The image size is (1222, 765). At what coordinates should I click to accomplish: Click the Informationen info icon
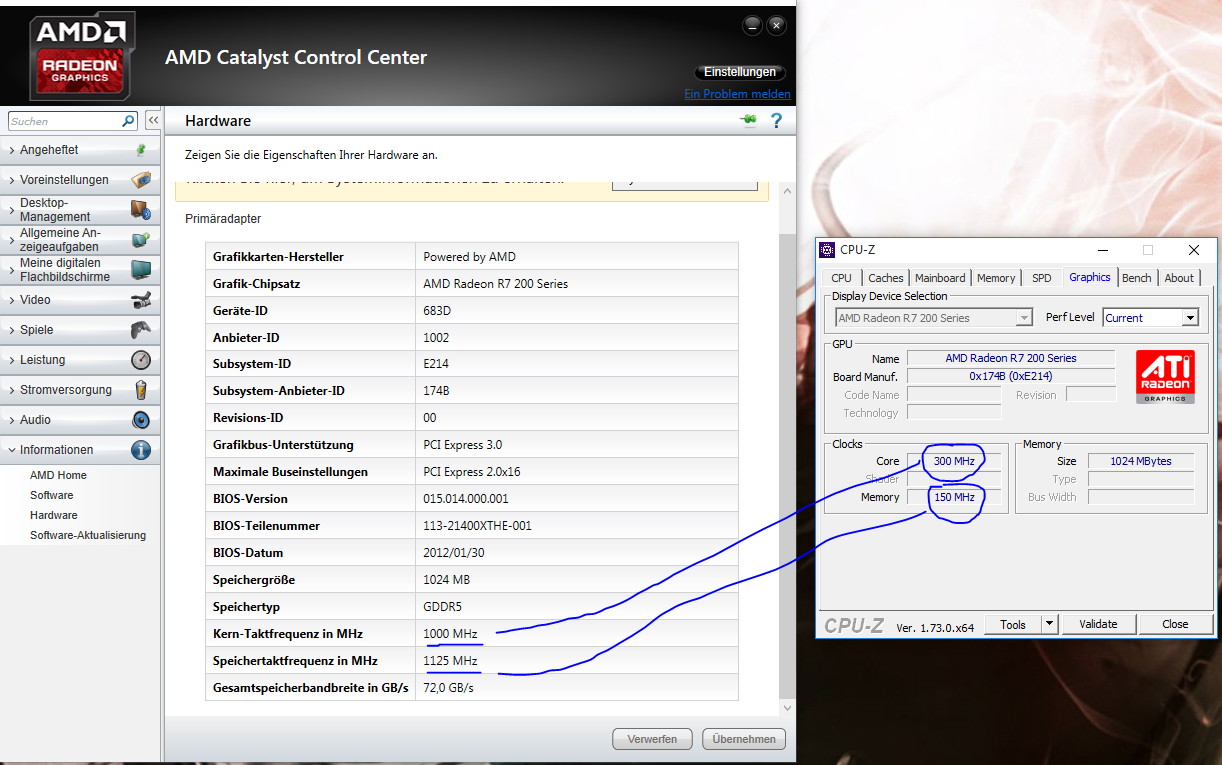click(x=141, y=450)
